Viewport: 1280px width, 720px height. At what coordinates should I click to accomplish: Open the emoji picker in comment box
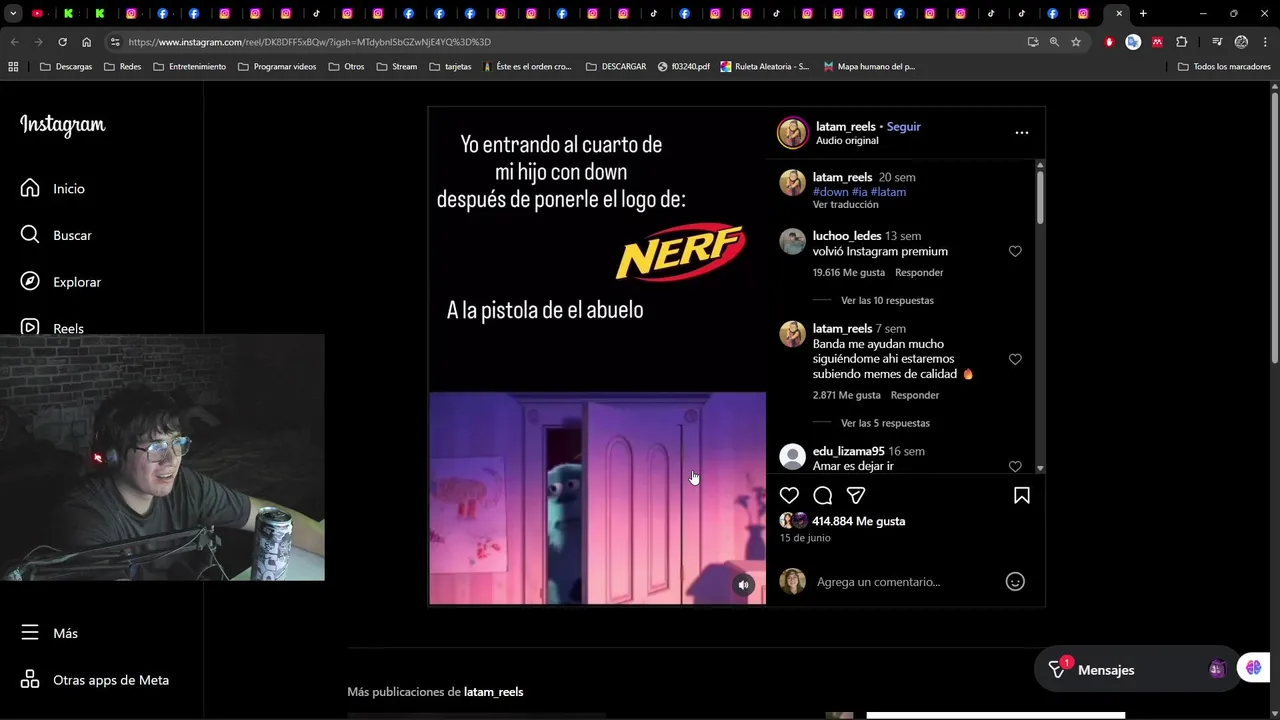(1015, 581)
